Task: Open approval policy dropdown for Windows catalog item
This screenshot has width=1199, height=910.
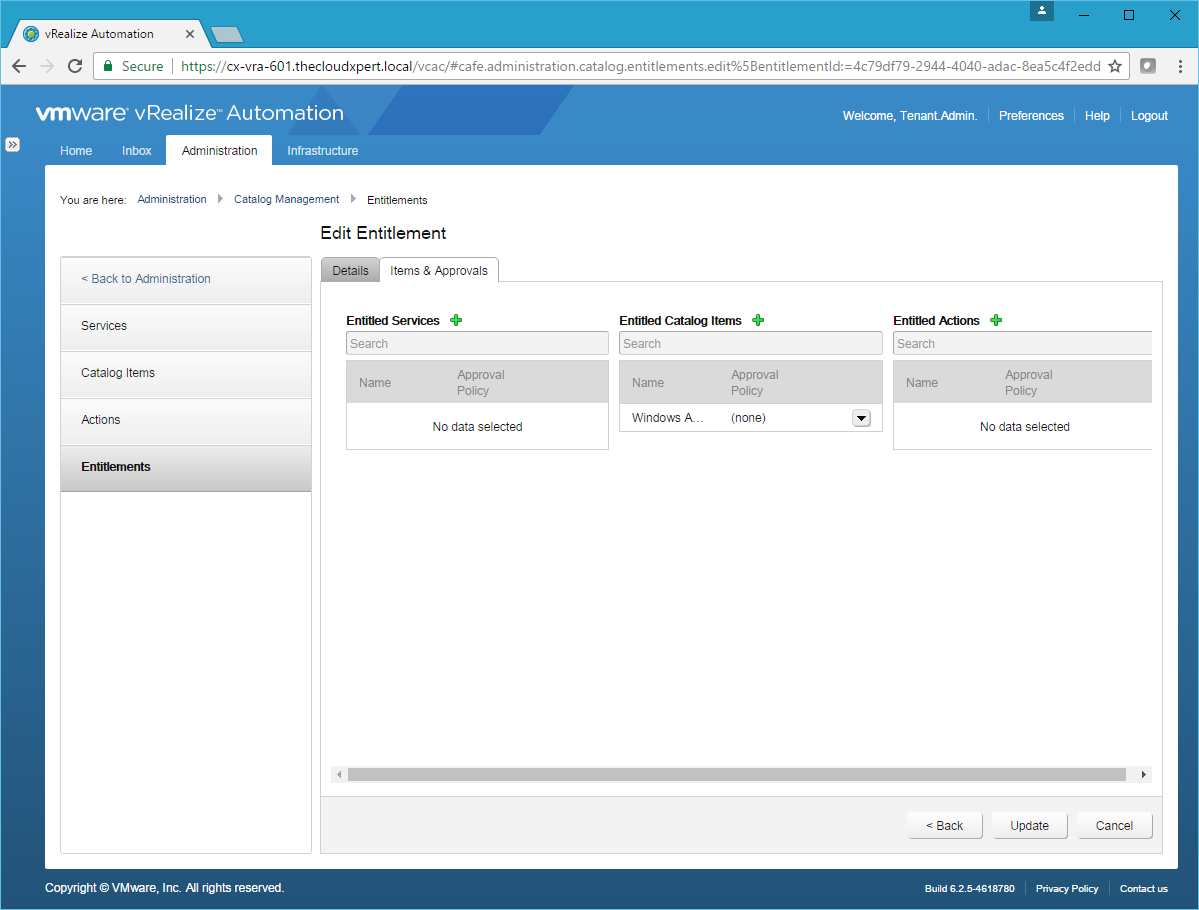Action: point(861,418)
